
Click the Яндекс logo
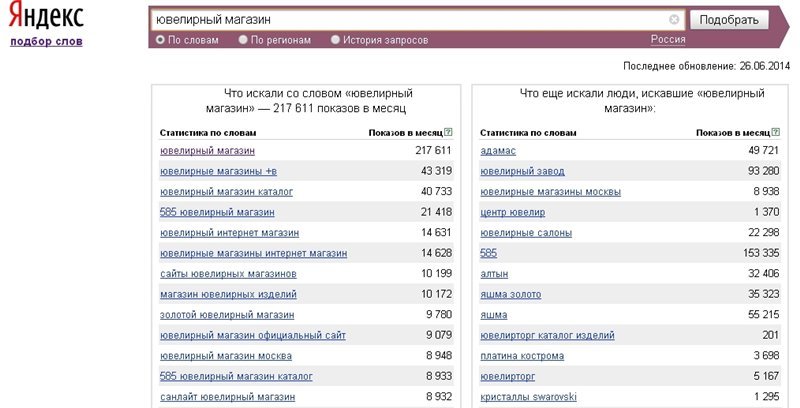click(46, 16)
